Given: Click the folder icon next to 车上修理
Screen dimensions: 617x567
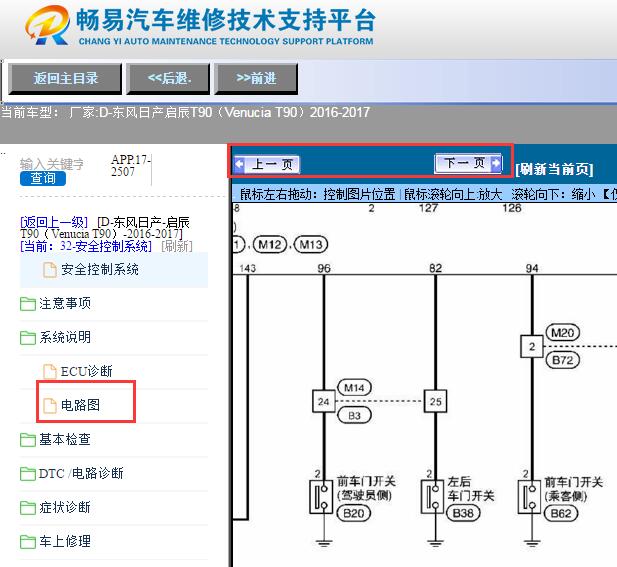Looking at the screenshot, I should [x=28, y=541].
